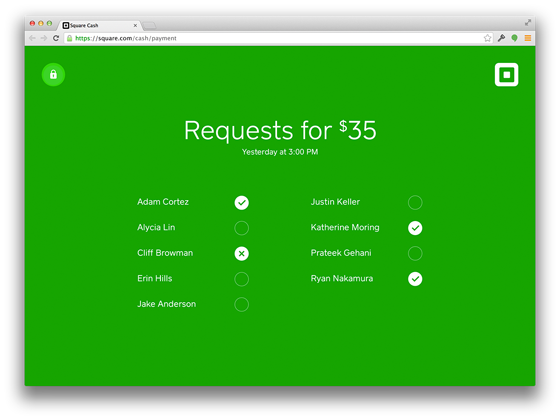Click the name Justin Keller

coord(335,202)
